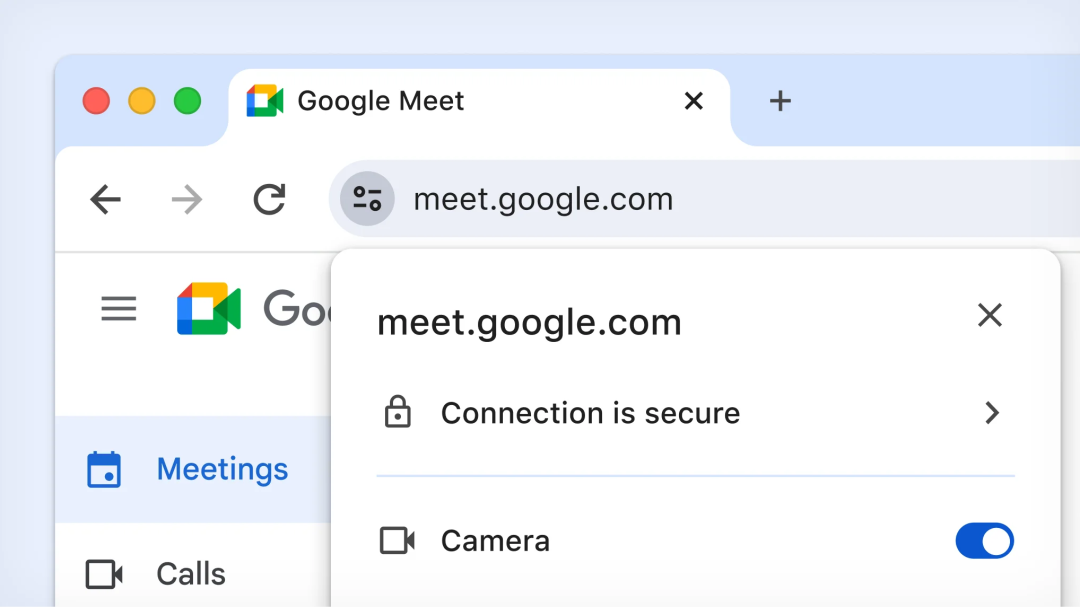Click the browser back arrow
Screen dimensions: 1080x607
105,200
